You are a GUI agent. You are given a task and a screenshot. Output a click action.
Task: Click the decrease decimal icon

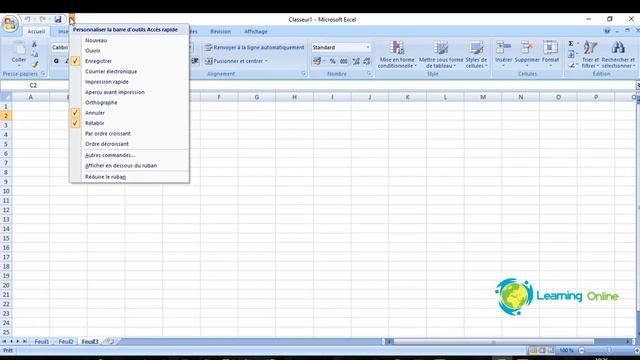[367, 61]
